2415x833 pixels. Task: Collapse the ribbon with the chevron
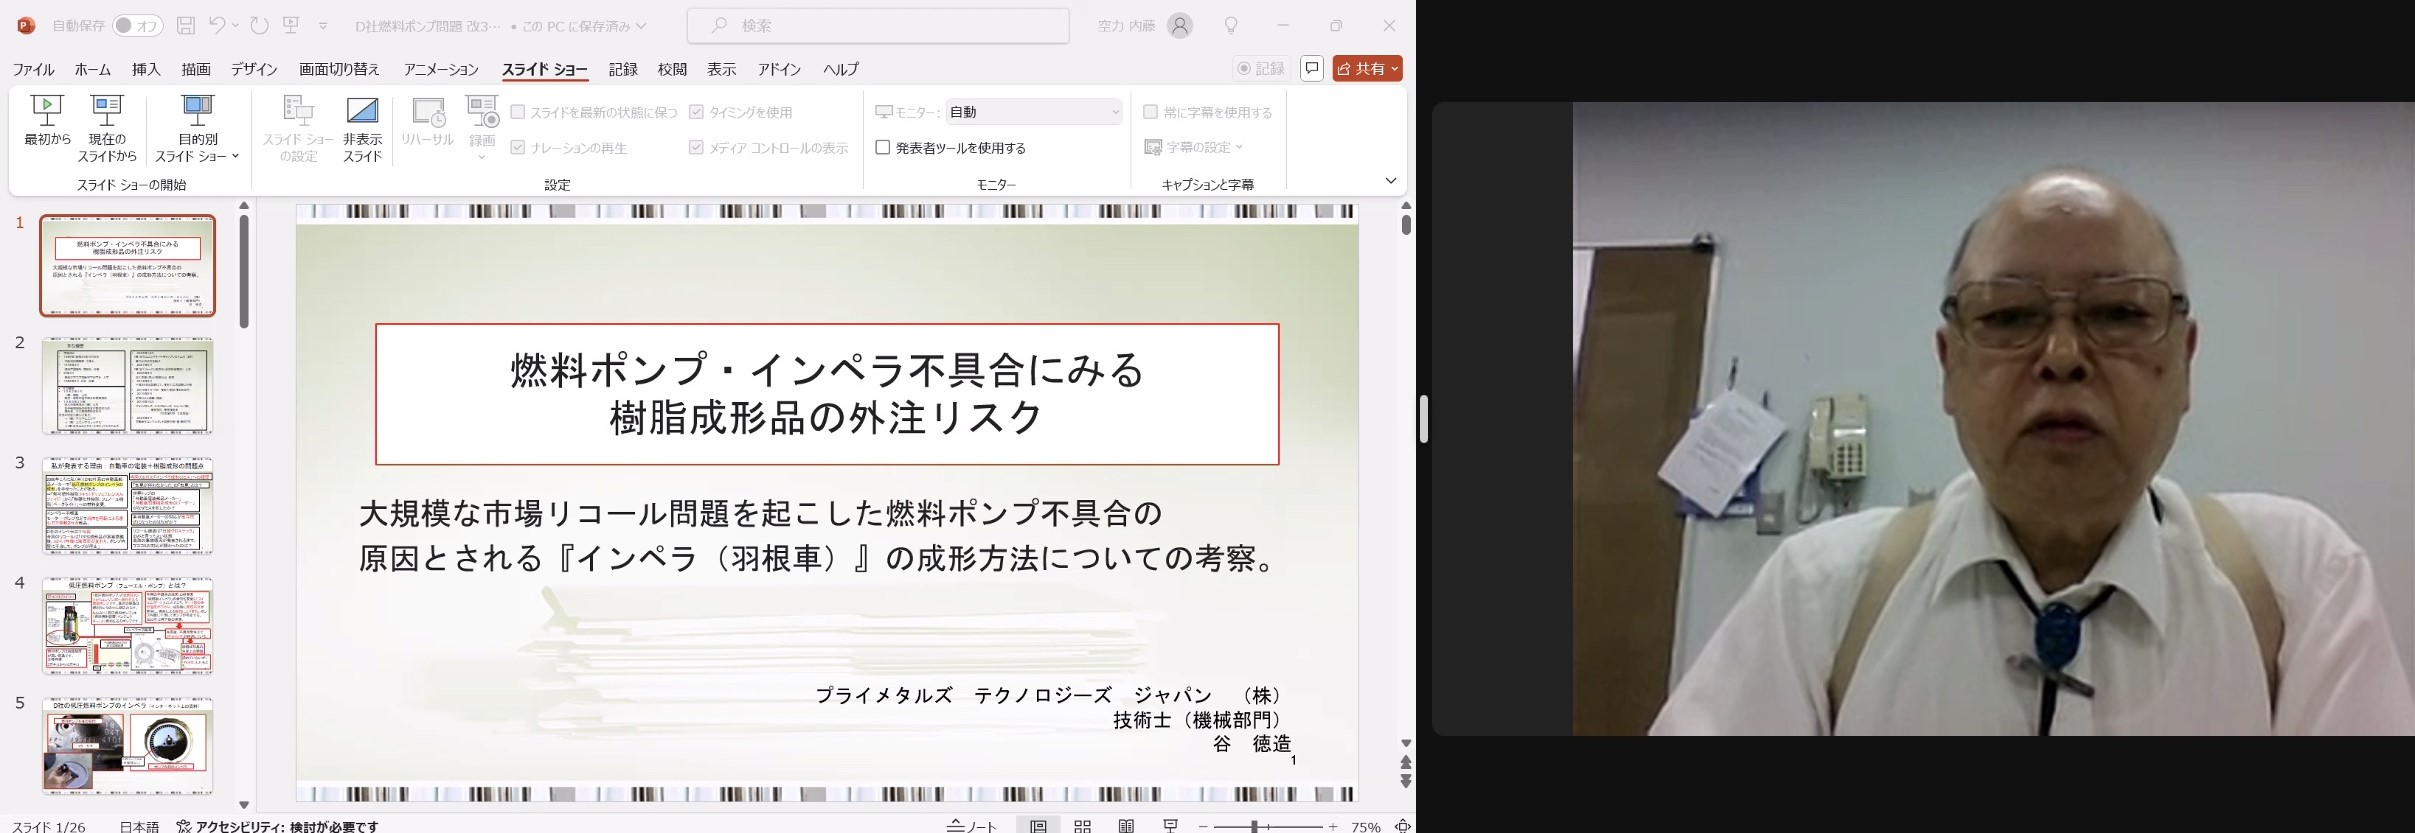tap(1390, 181)
